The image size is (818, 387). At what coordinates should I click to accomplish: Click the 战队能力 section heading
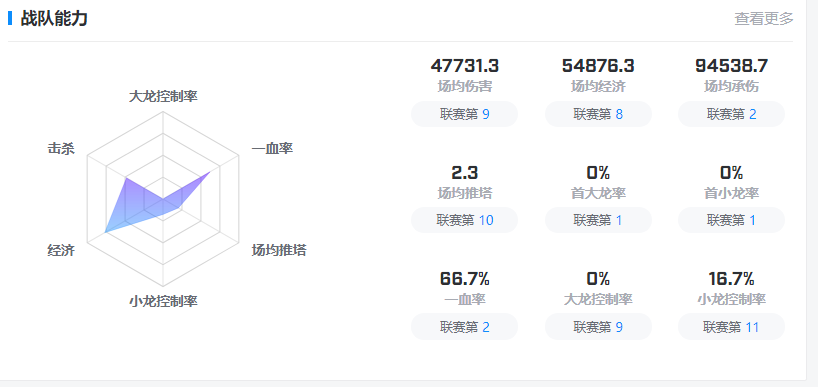pyautogui.click(x=54, y=19)
